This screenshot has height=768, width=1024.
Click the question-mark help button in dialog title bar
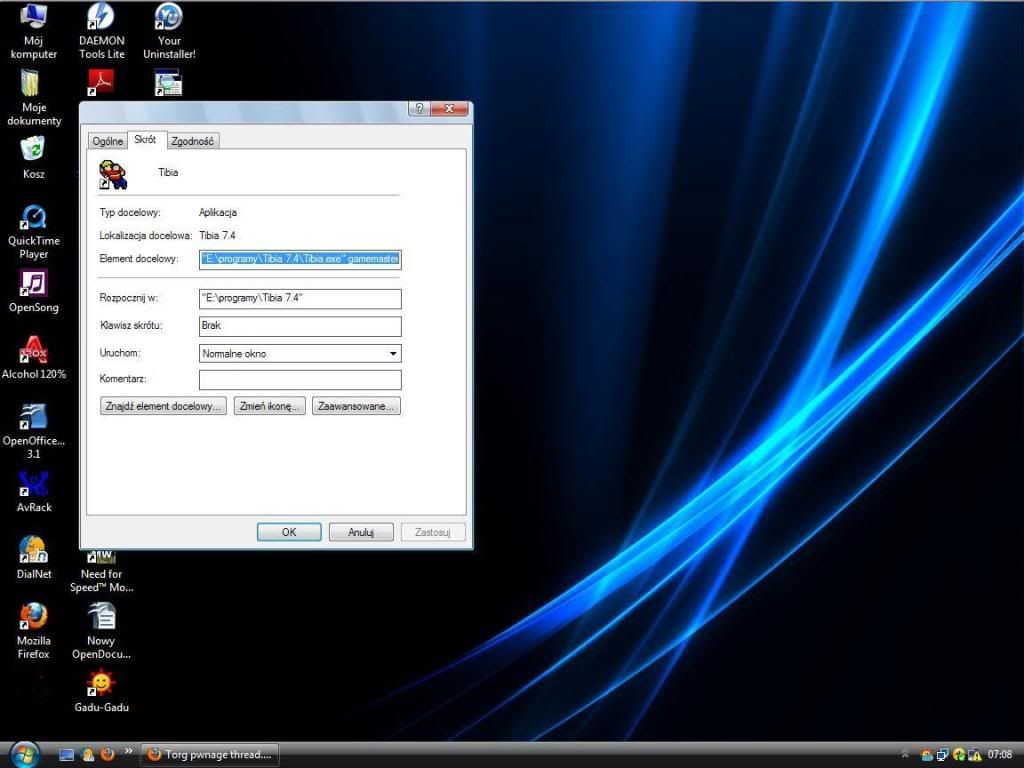click(x=419, y=108)
